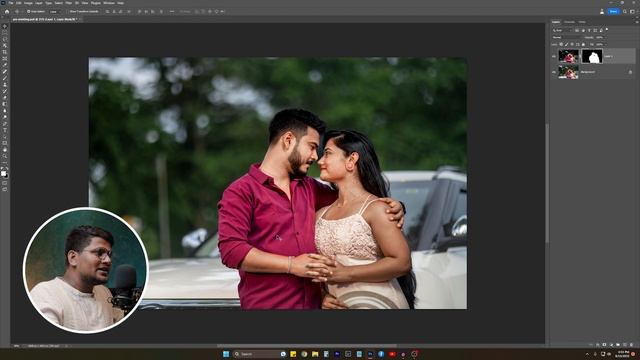Toggle Lock position
Screen dimensions: 640x360
tap(572, 44)
